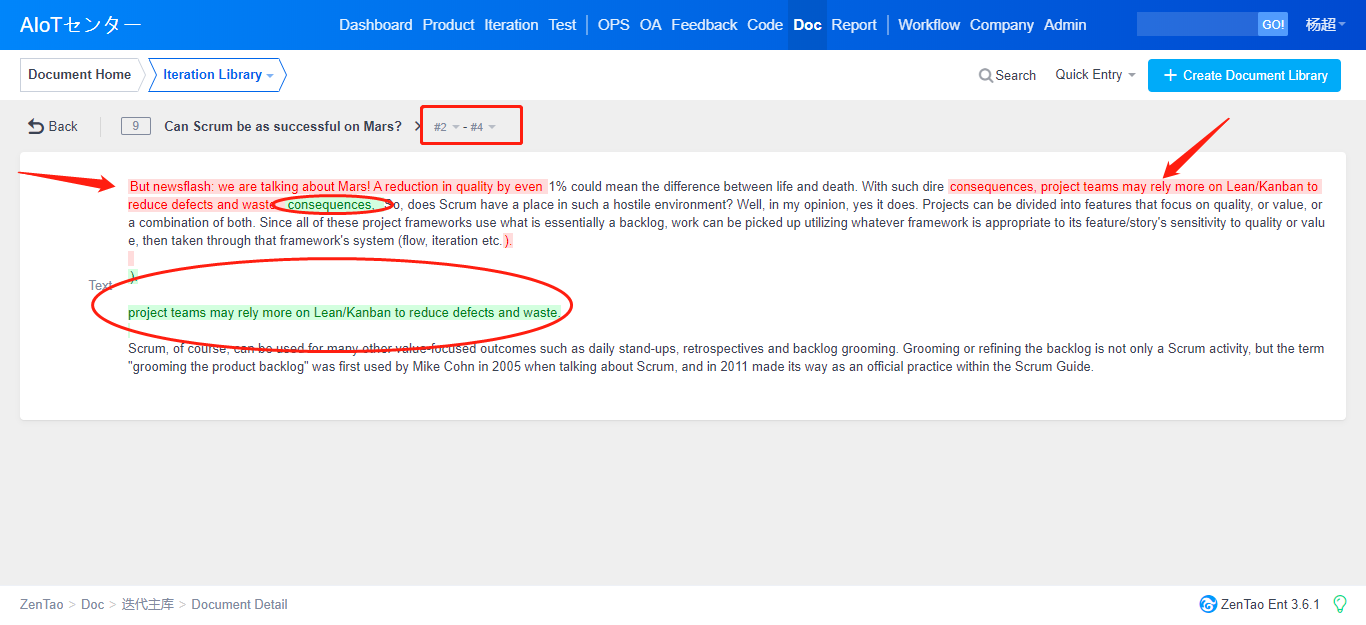Open the #2 version dropdown
The width and height of the screenshot is (1366, 625).
pyautogui.click(x=446, y=127)
